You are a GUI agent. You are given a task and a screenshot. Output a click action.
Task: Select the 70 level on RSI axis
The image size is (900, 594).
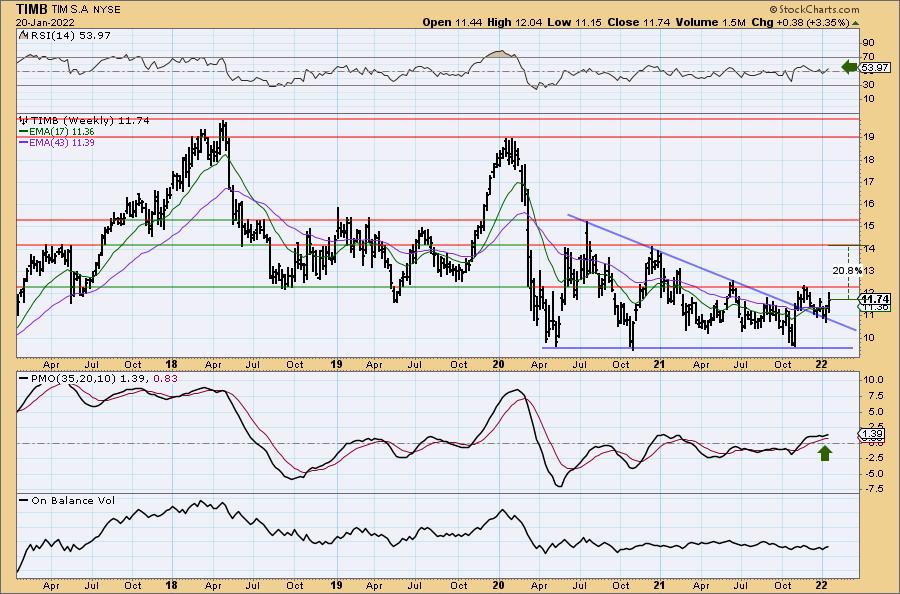868,56
